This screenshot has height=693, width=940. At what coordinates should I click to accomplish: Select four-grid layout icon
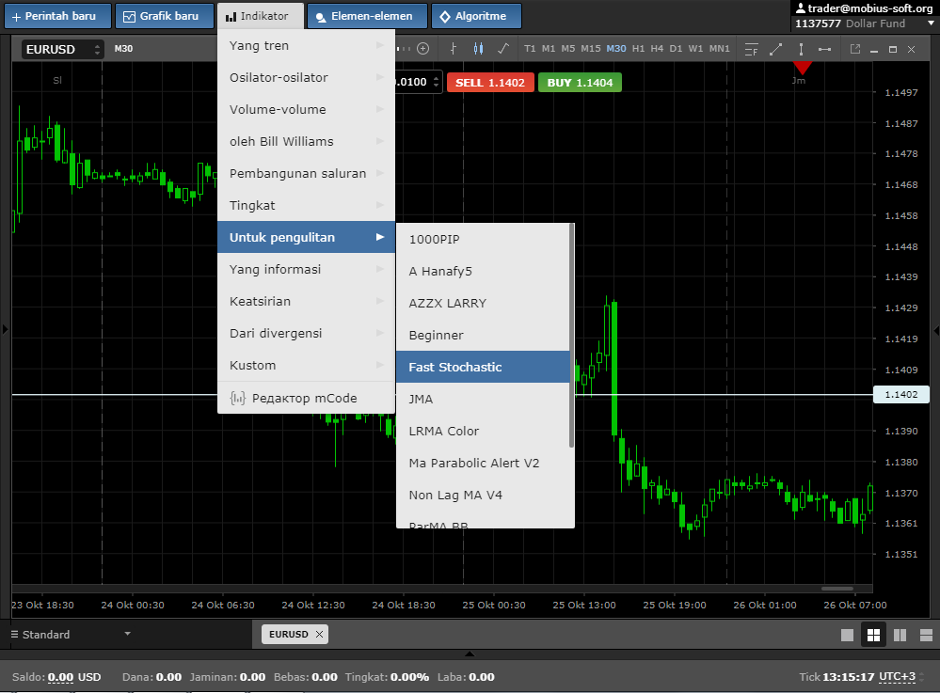coord(873,635)
